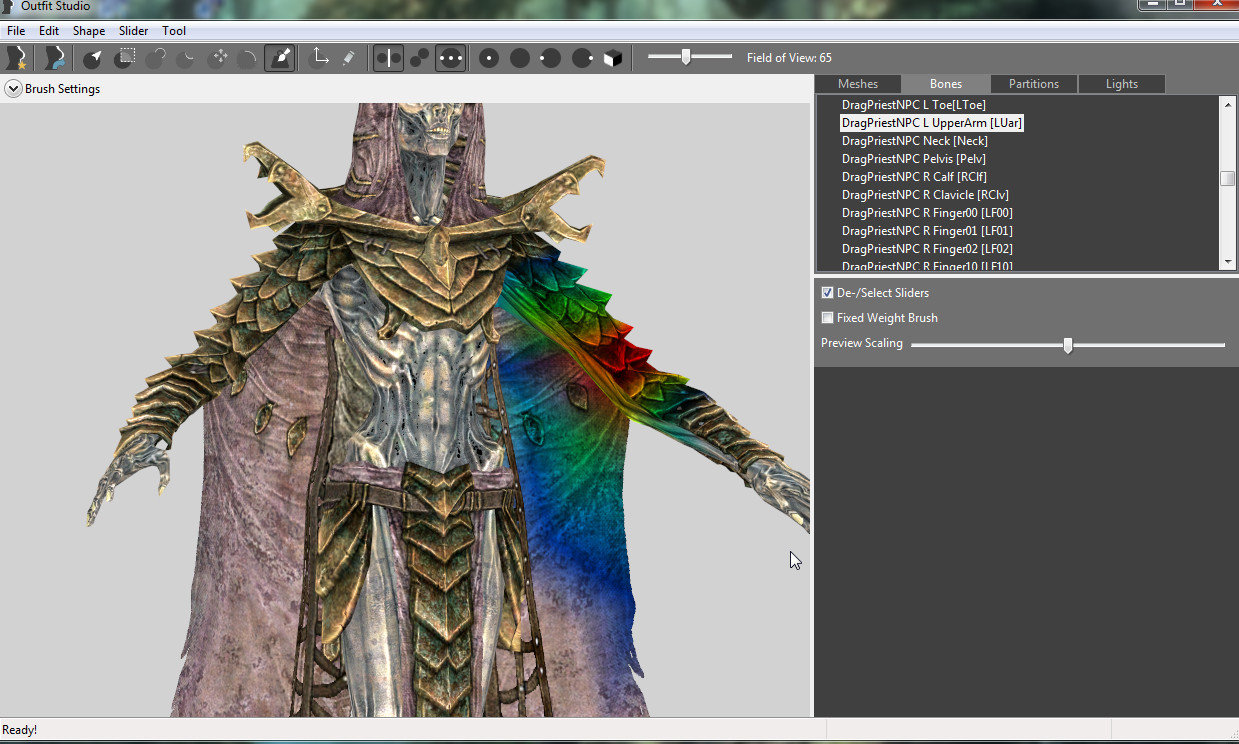Click the bone list scrollbar down arrow
Viewport: 1239px width, 744px height.
pyautogui.click(x=1228, y=261)
